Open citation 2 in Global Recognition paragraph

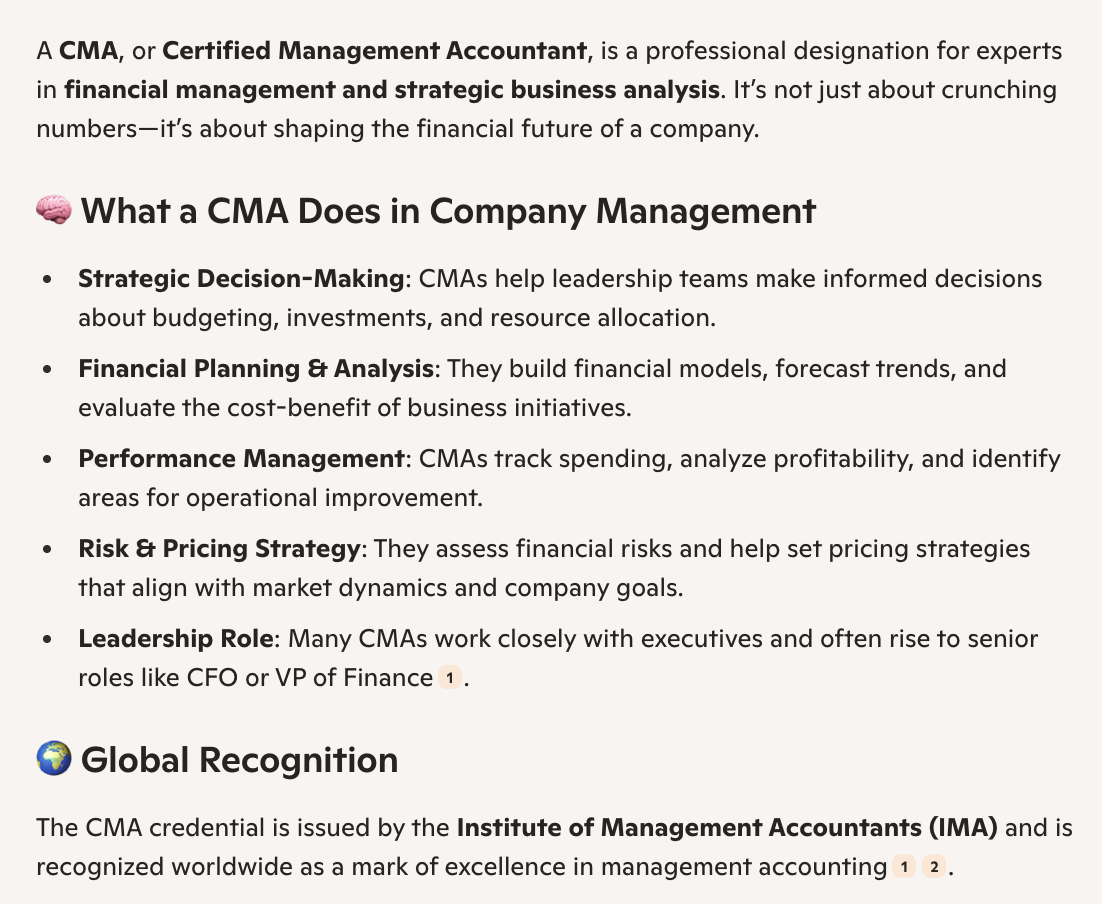click(x=933, y=867)
